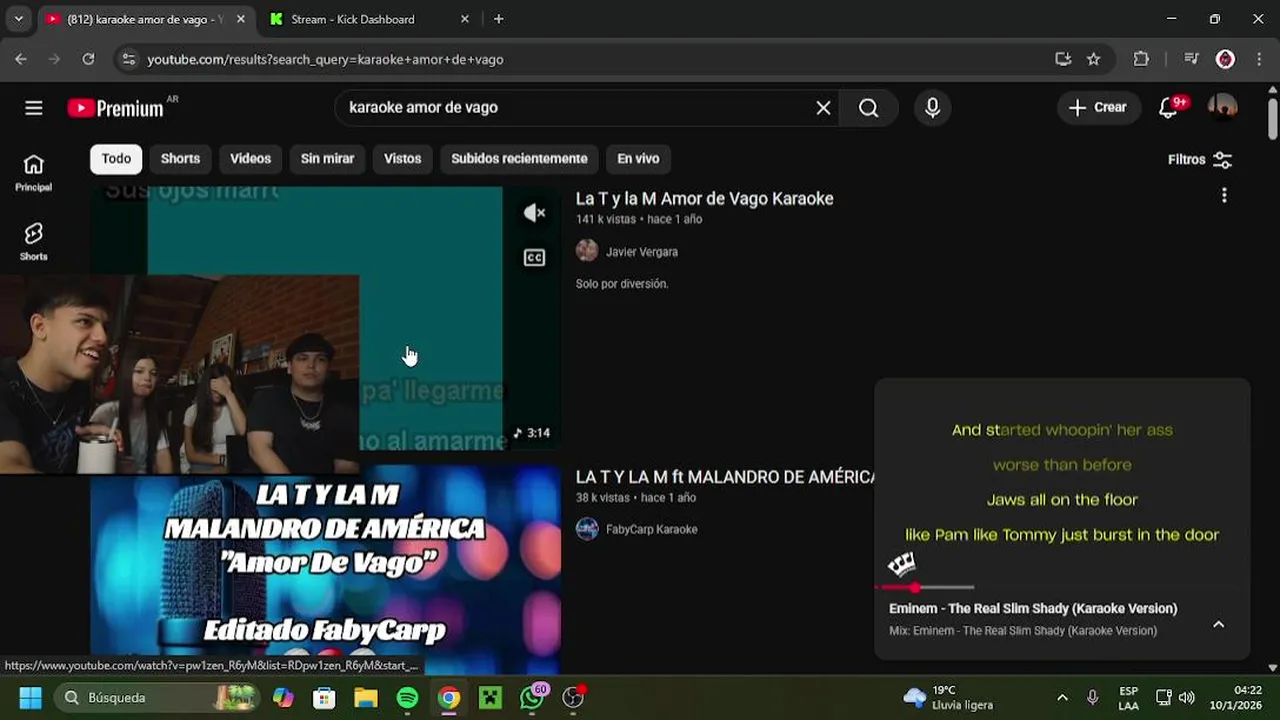Expand the Eminem miniplayer chevron
Viewport: 1280px width, 720px height.
[x=1218, y=624]
